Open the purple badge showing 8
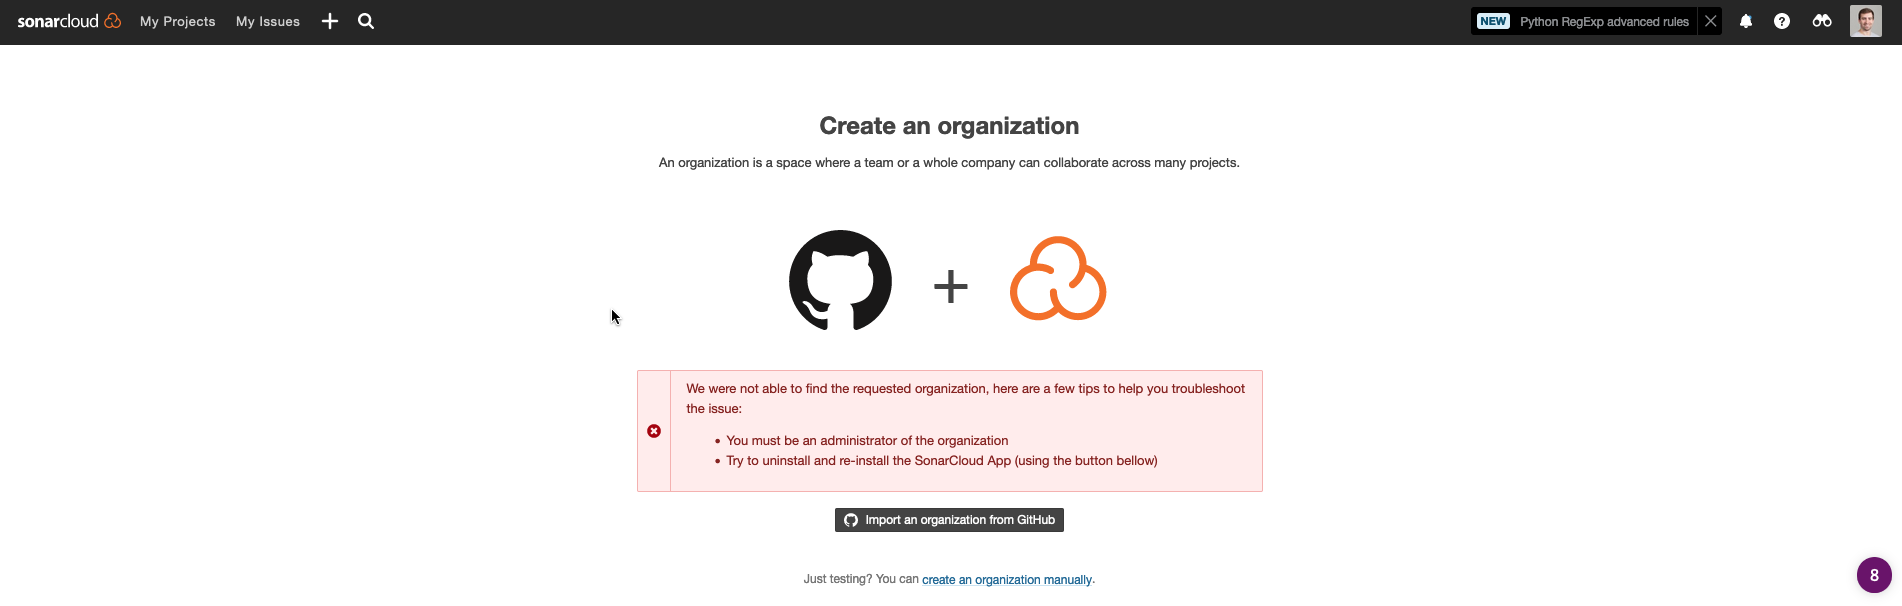 pyautogui.click(x=1874, y=575)
